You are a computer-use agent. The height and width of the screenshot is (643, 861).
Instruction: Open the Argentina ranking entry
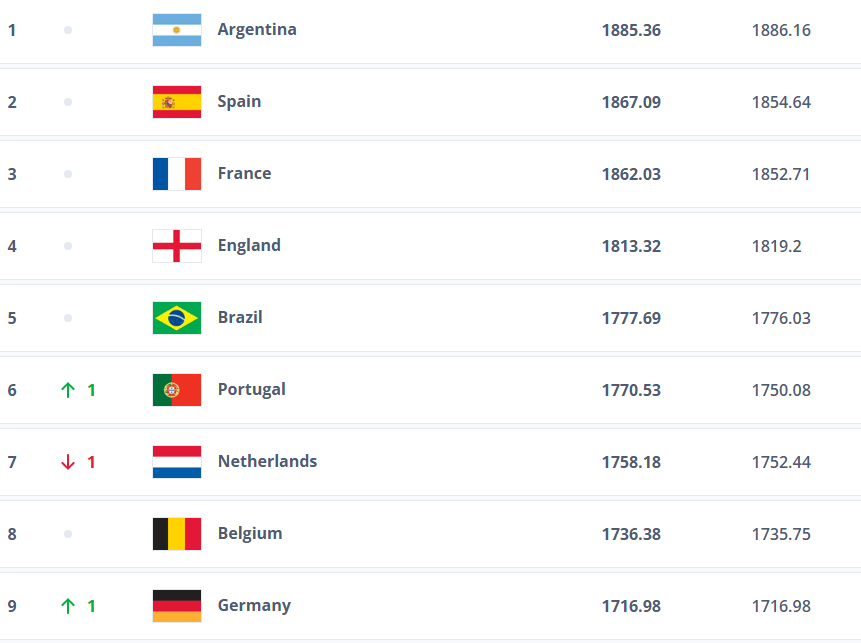coord(257,30)
